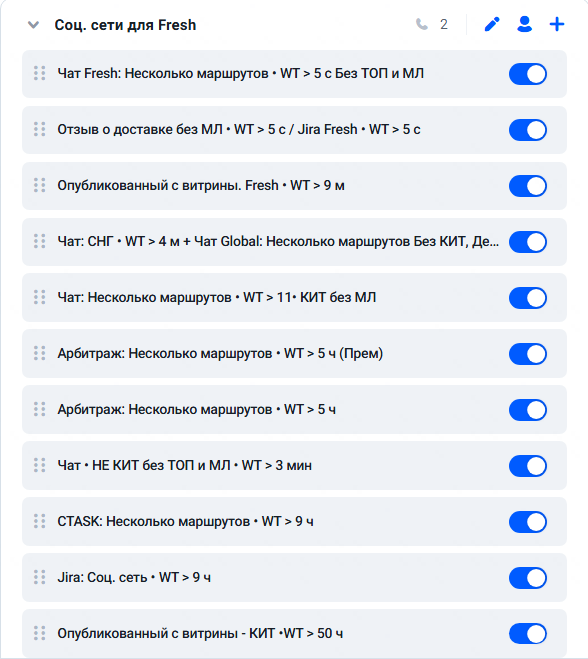The height and width of the screenshot is (659, 588).
Task: Click drag handle for Опубликованный с витрины. Fresh
Action: point(40,185)
